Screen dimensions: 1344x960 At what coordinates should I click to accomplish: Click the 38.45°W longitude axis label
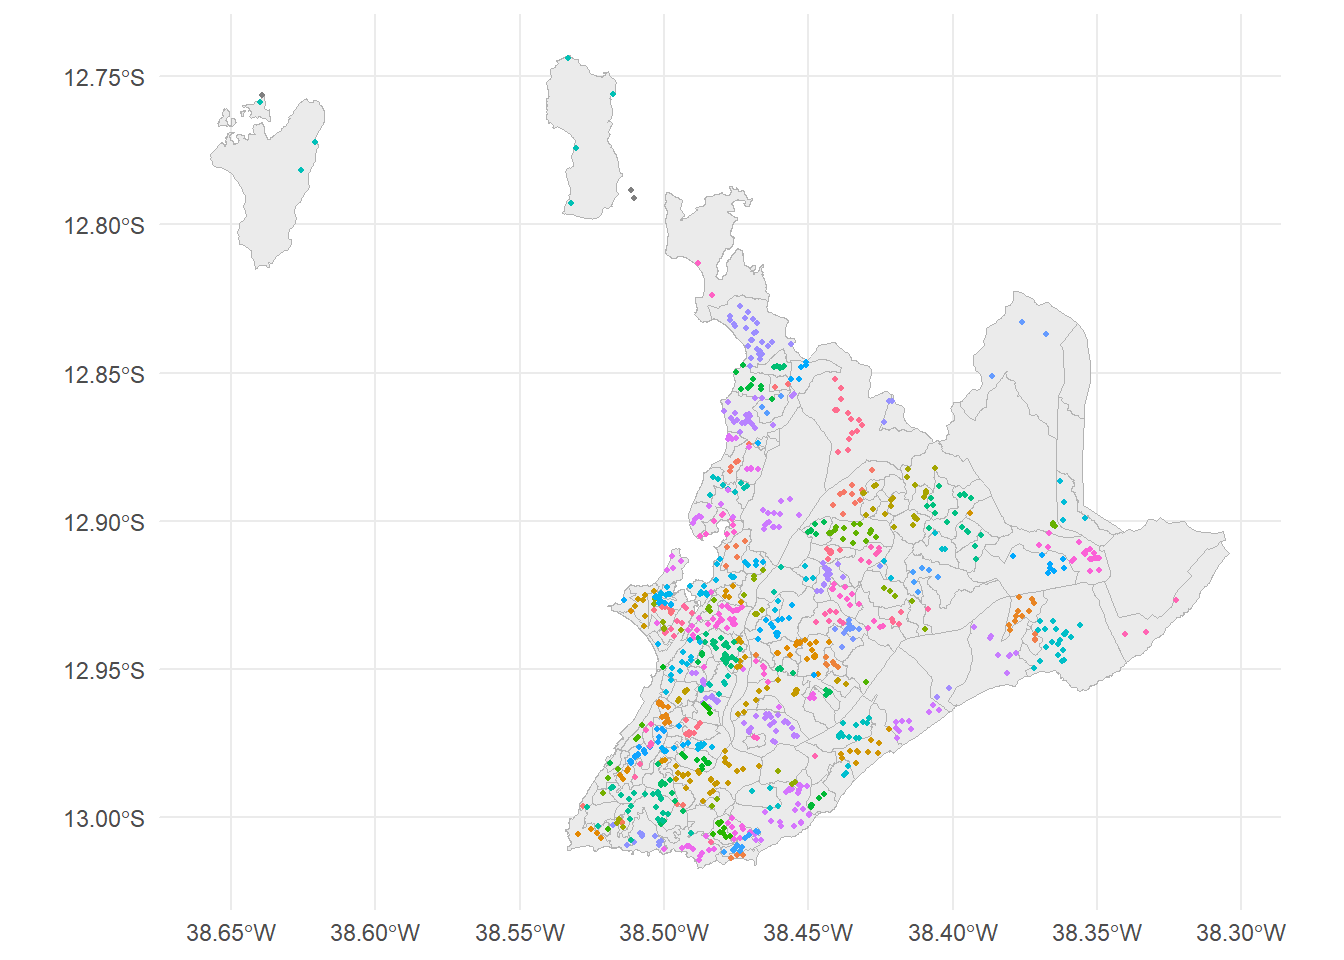coord(808,934)
